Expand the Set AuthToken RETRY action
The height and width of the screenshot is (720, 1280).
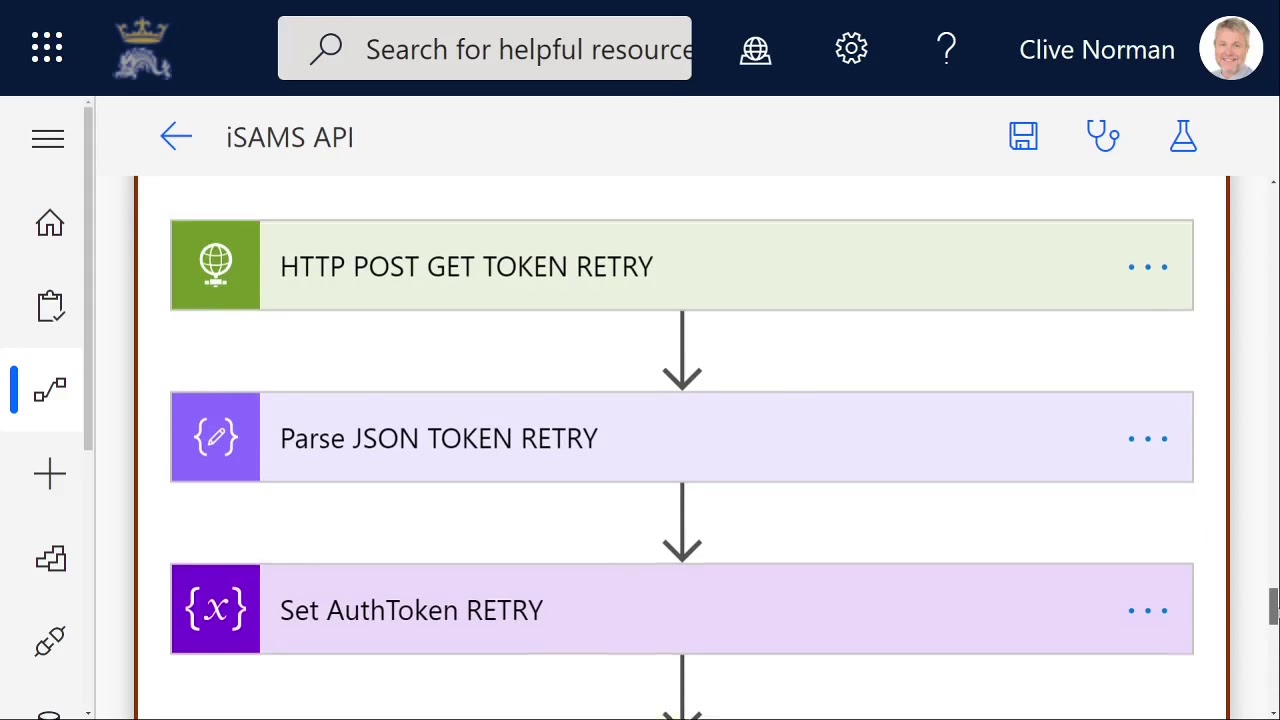point(682,609)
